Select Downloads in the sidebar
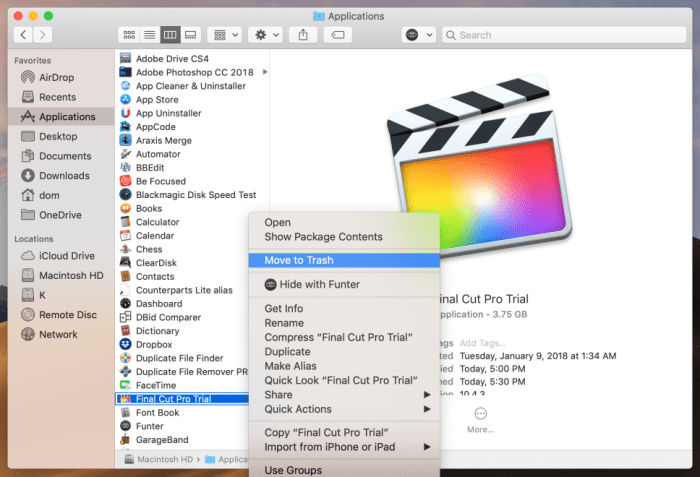700x477 pixels. (64, 176)
